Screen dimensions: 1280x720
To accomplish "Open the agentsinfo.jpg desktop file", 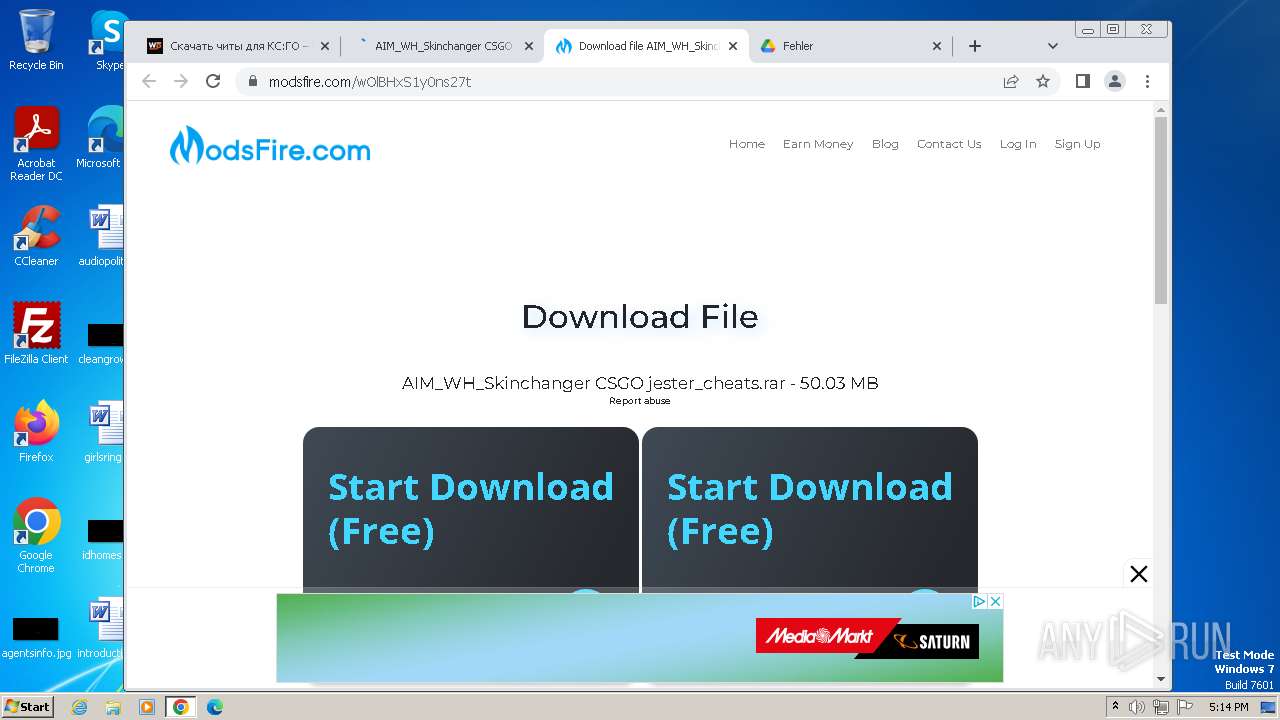I will [36, 638].
